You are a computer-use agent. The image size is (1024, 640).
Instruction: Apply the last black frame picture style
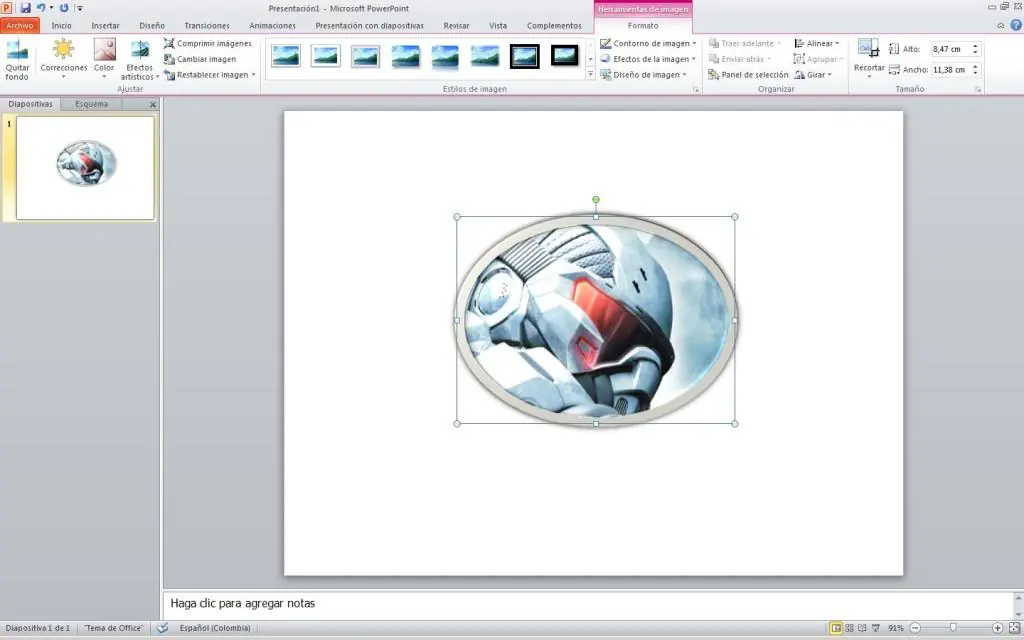click(x=564, y=56)
